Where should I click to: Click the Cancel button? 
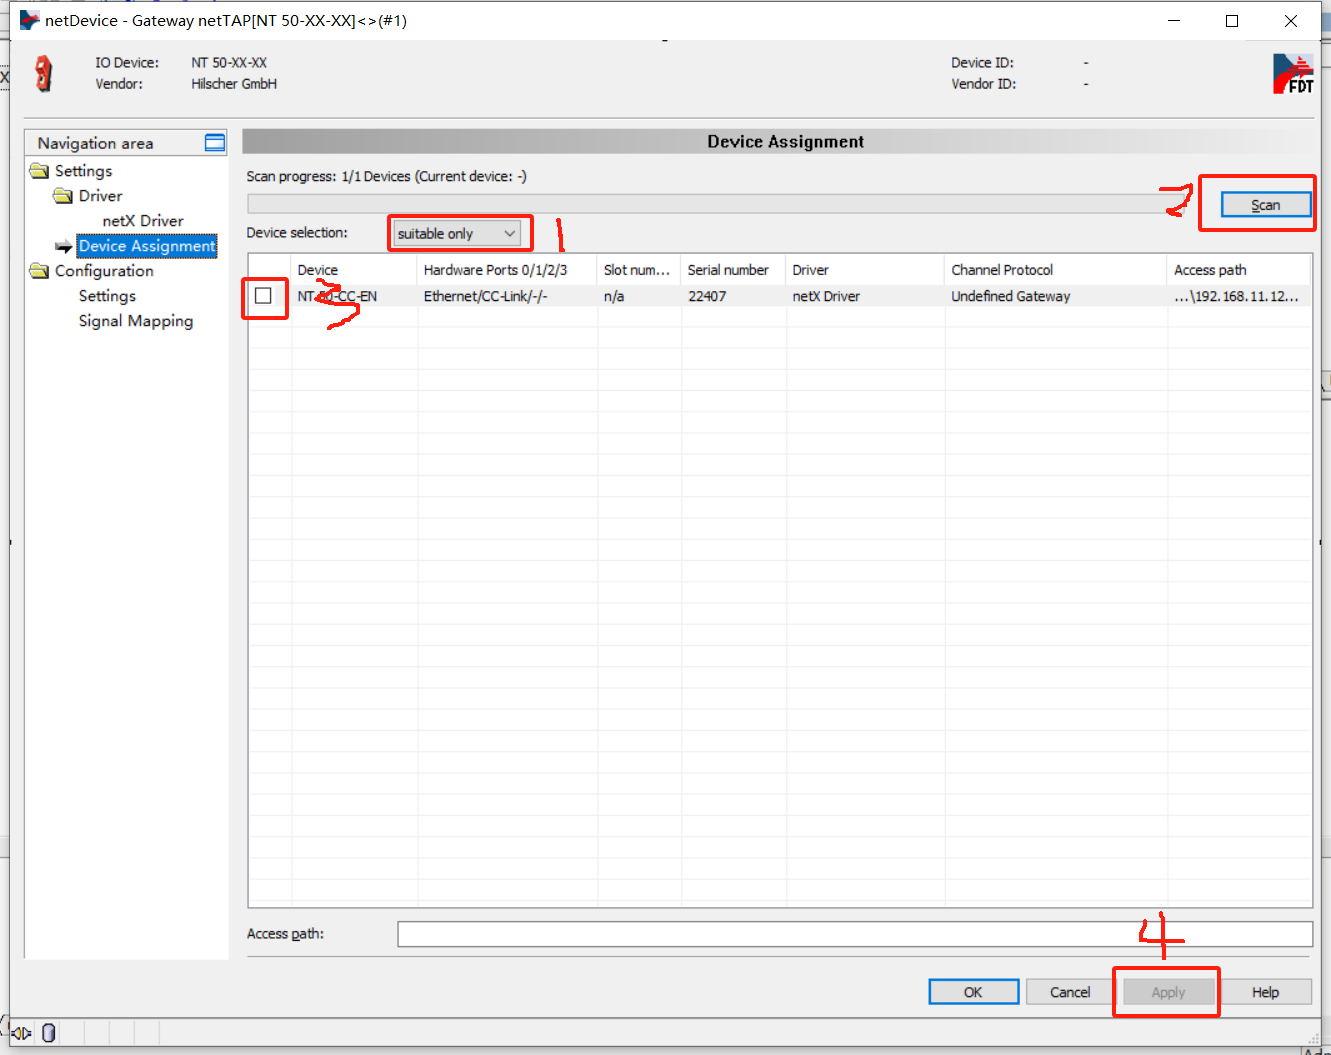tap(1069, 992)
